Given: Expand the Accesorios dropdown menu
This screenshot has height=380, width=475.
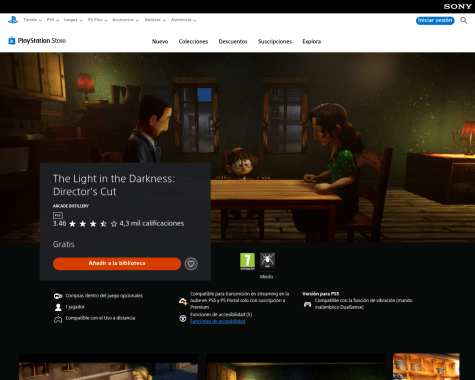Looking at the screenshot, I should (x=125, y=20).
